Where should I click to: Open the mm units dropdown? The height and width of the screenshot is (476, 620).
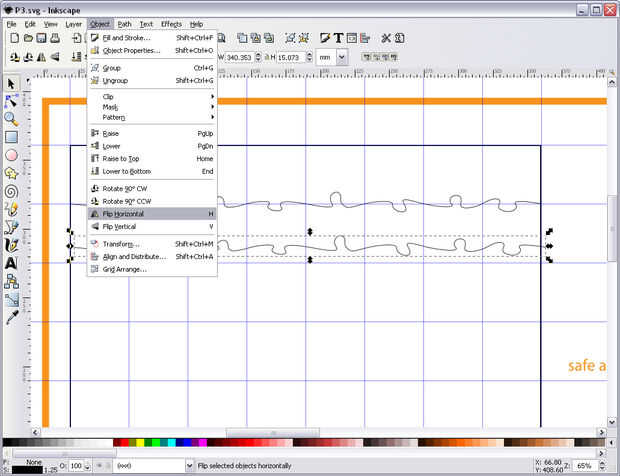pos(342,57)
